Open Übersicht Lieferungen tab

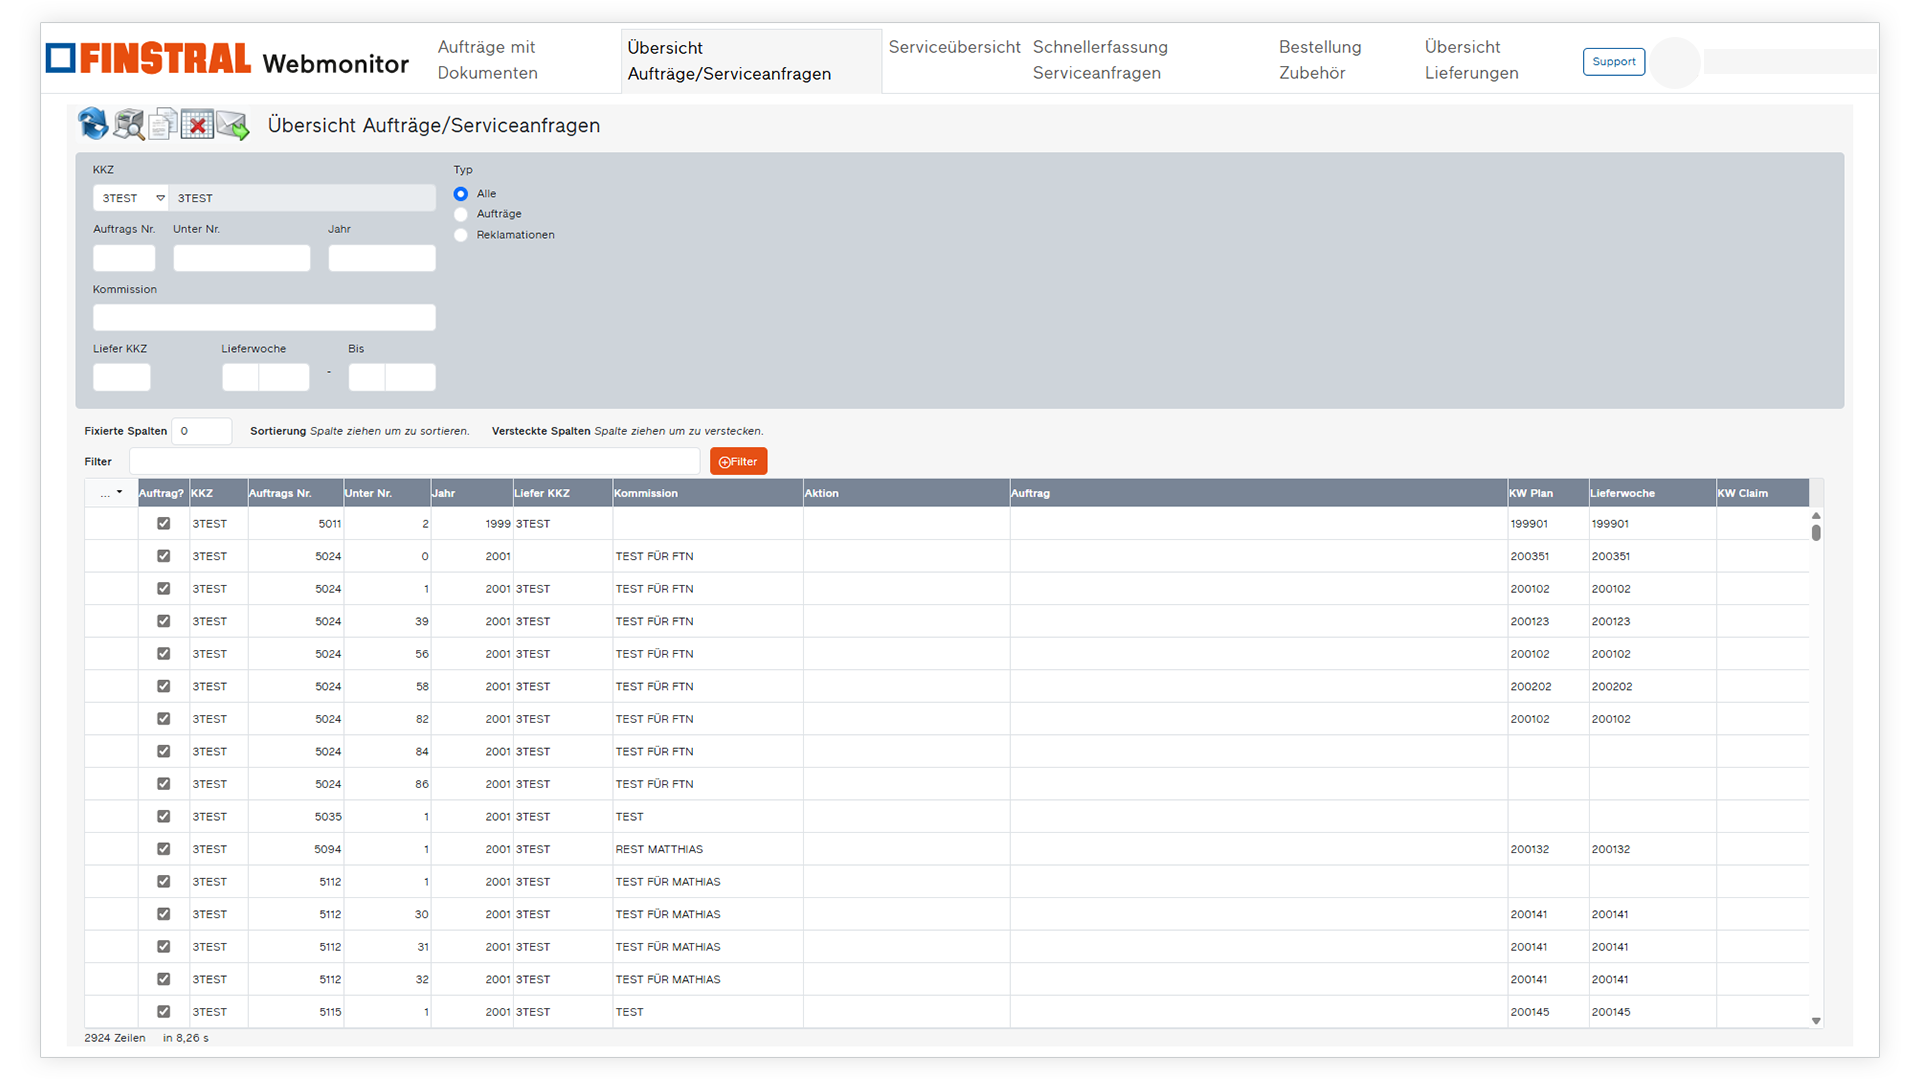tap(1471, 60)
